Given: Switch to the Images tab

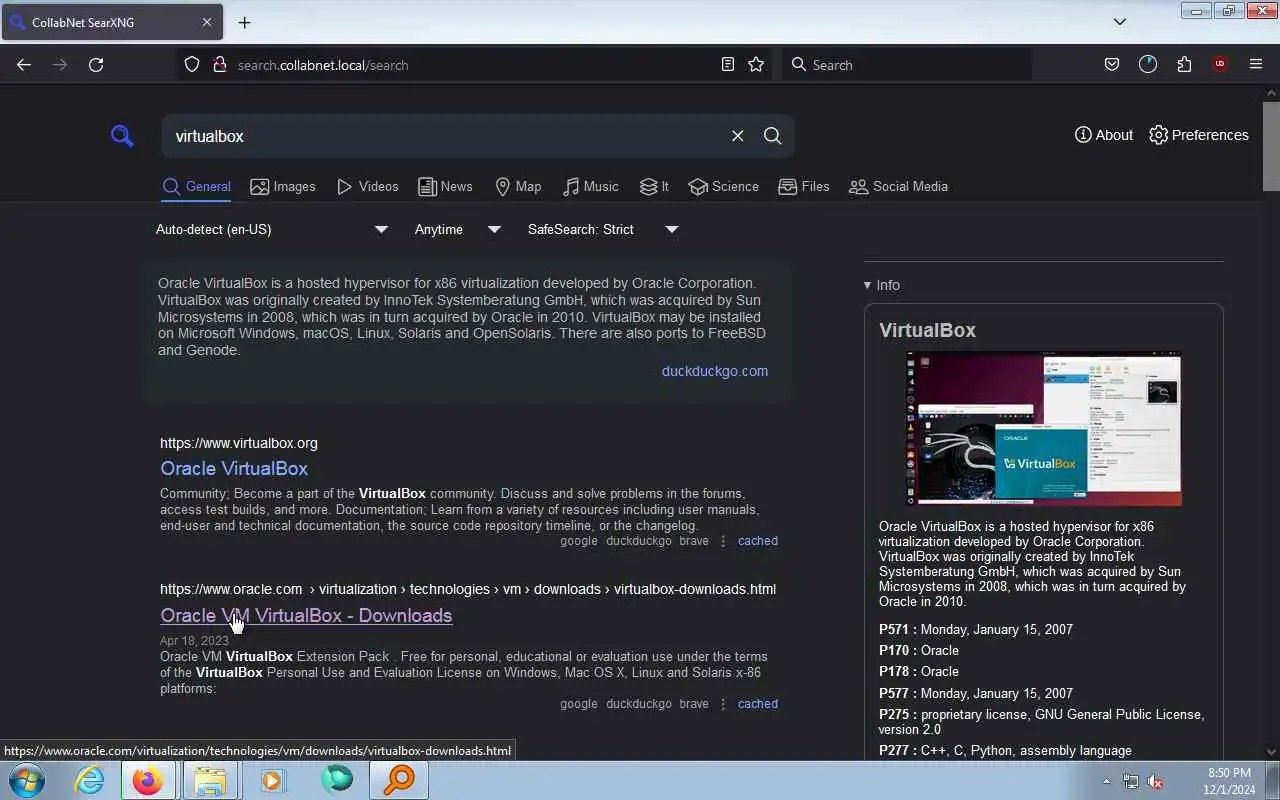Looking at the screenshot, I should 283,187.
